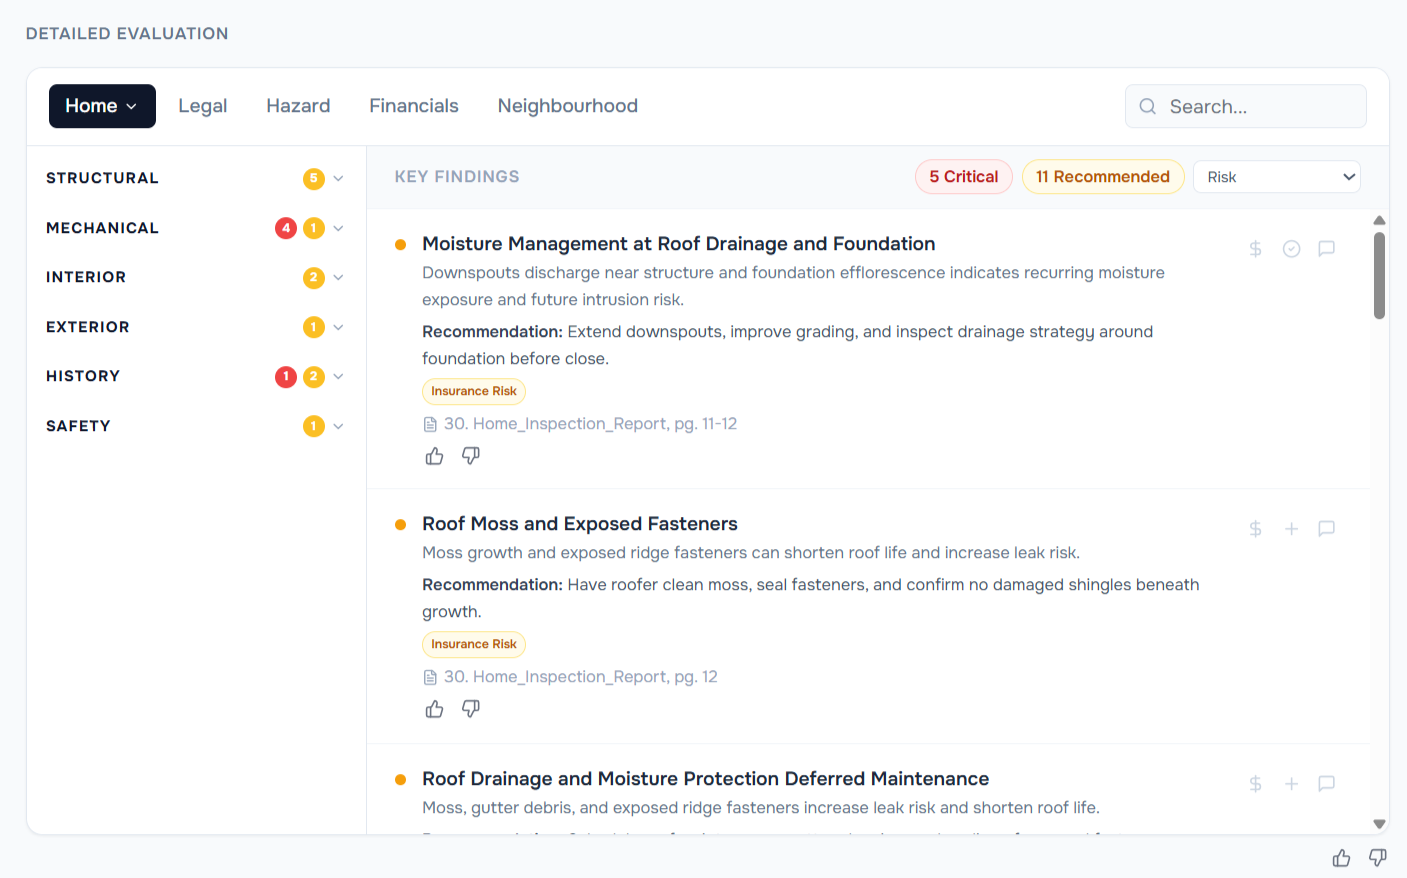Expand the HISTORY section chevron

click(338, 377)
